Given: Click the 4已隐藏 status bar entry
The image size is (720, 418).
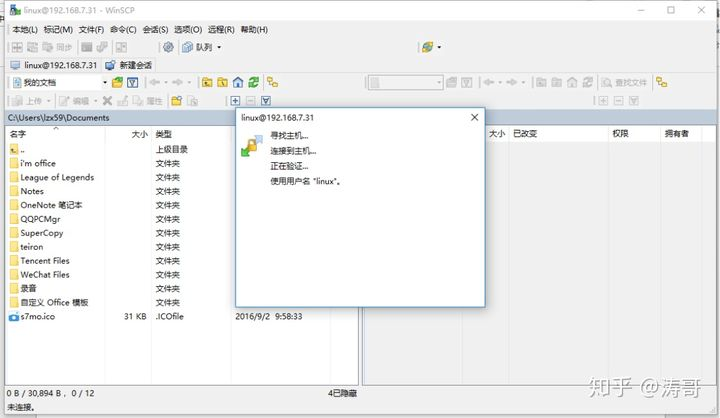Looking at the screenshot, I should (x=342, y=393).
